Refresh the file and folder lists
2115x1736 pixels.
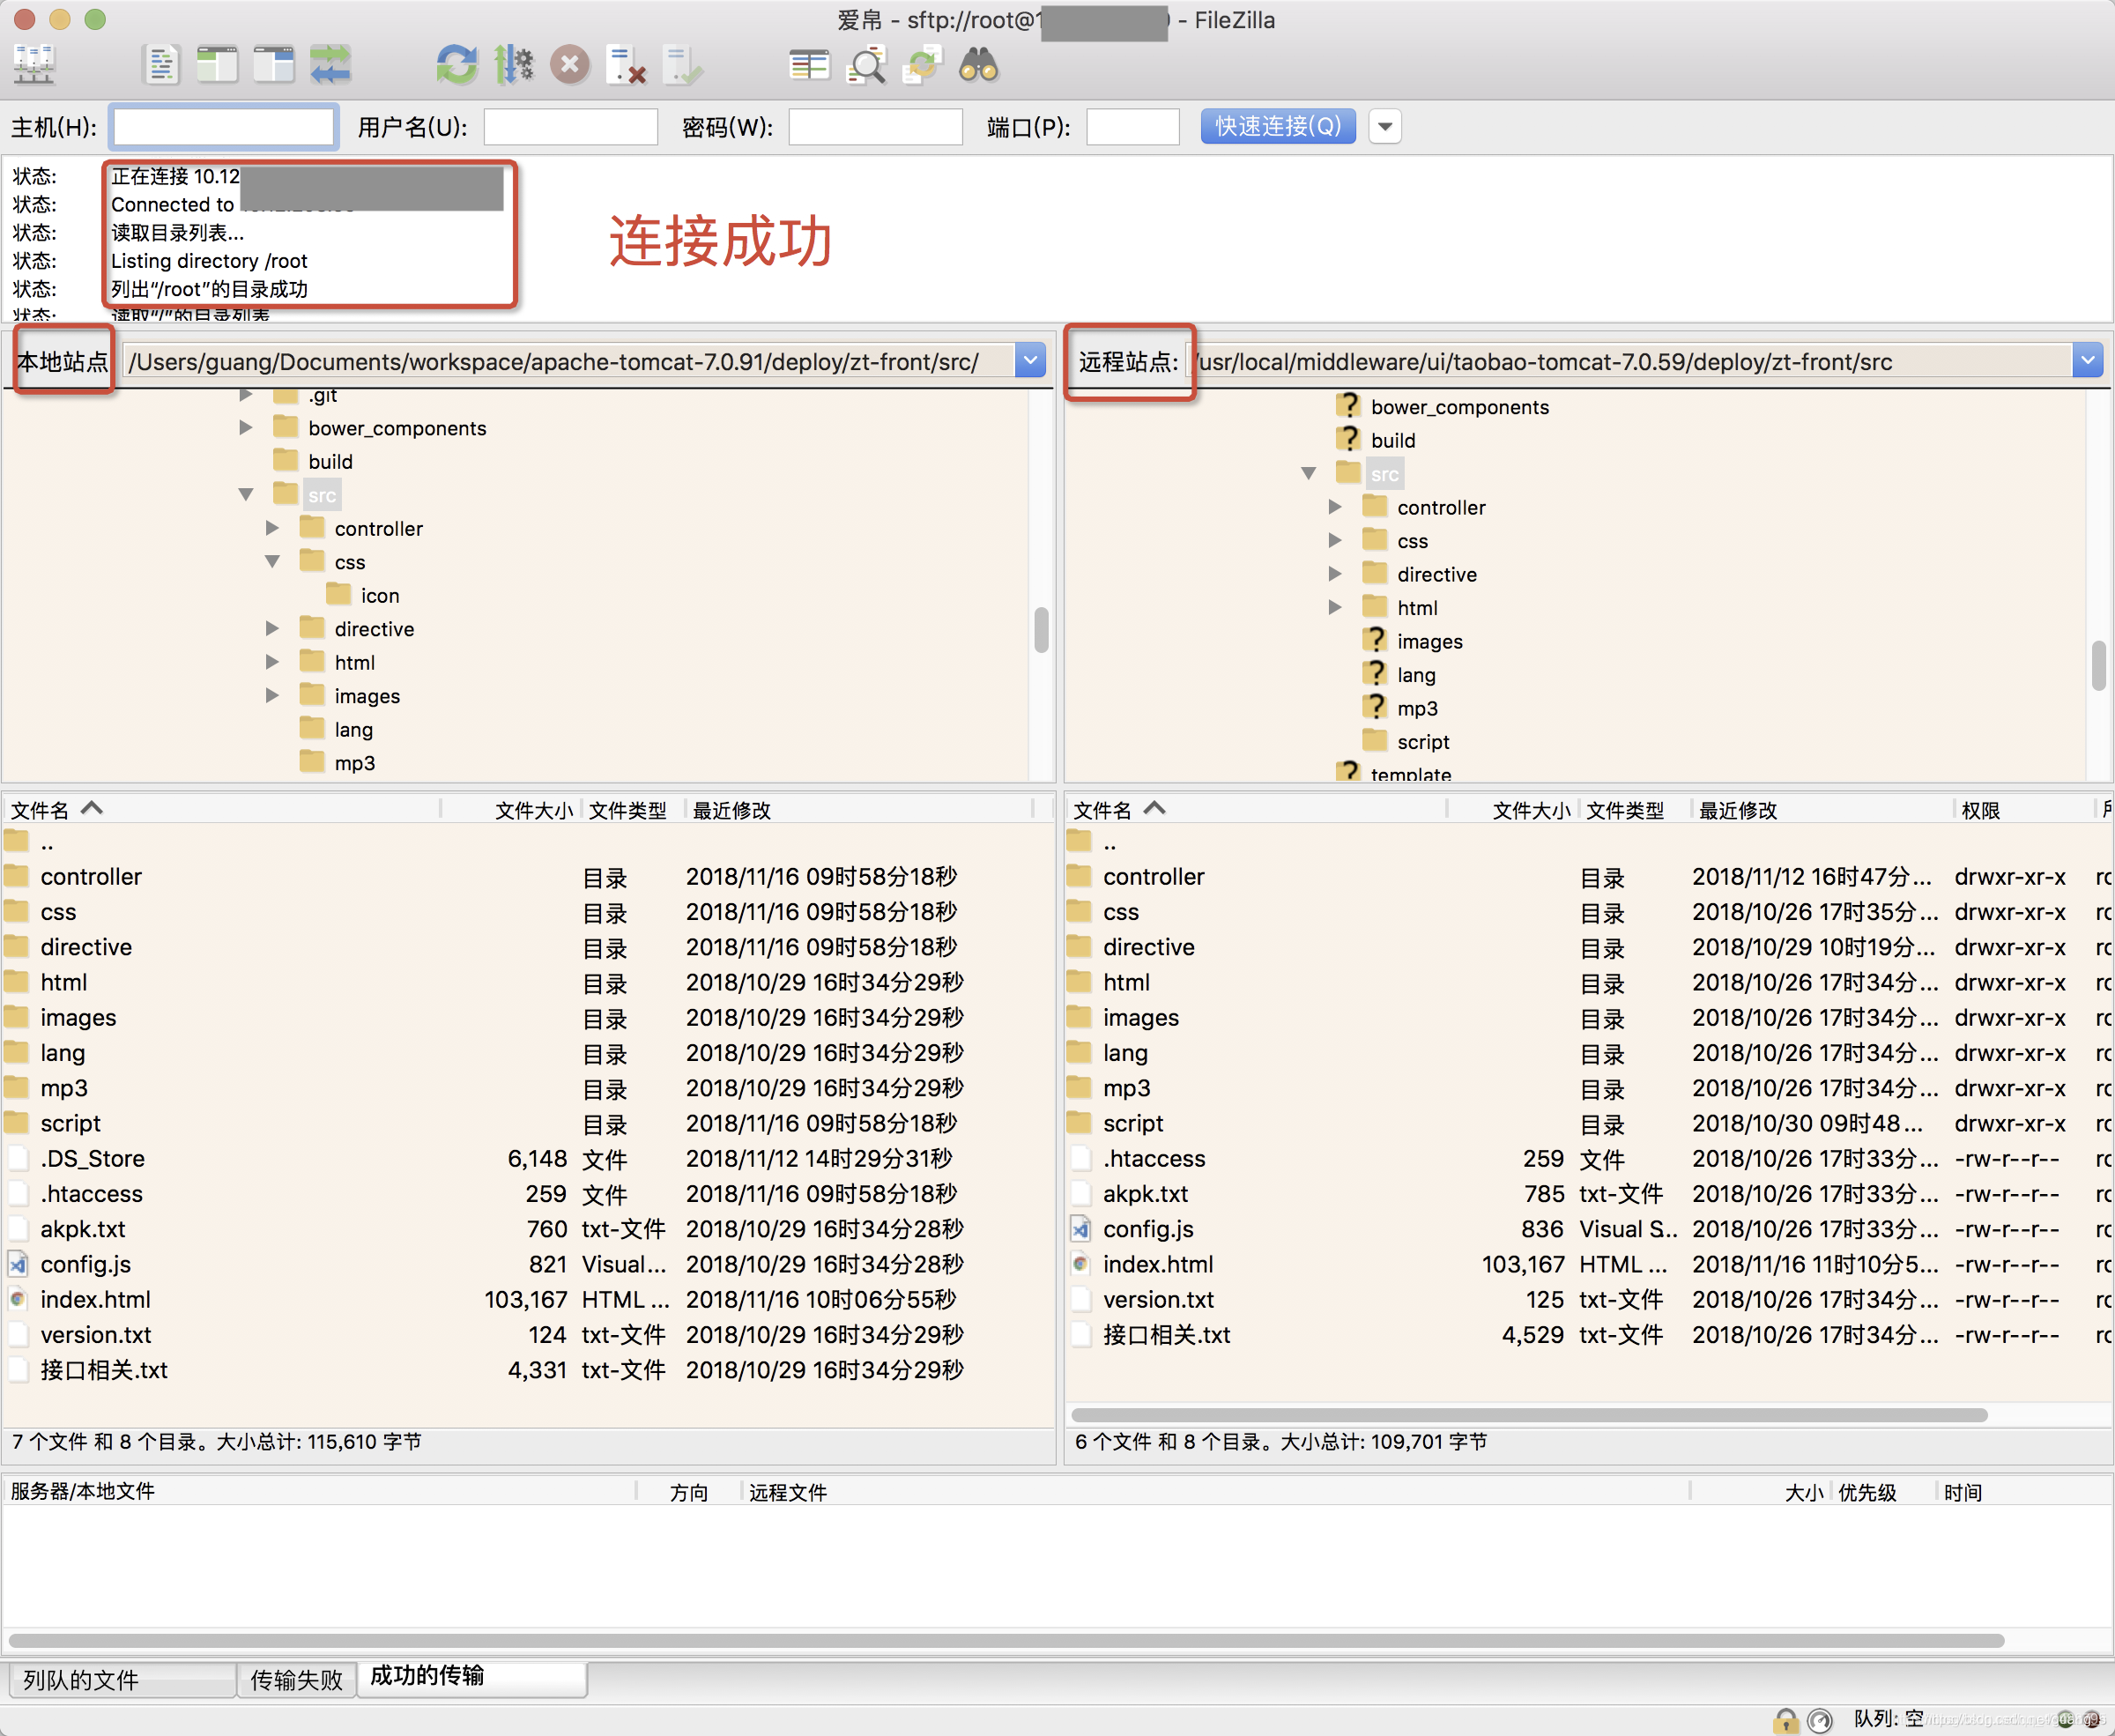click(x=457, y=66)
